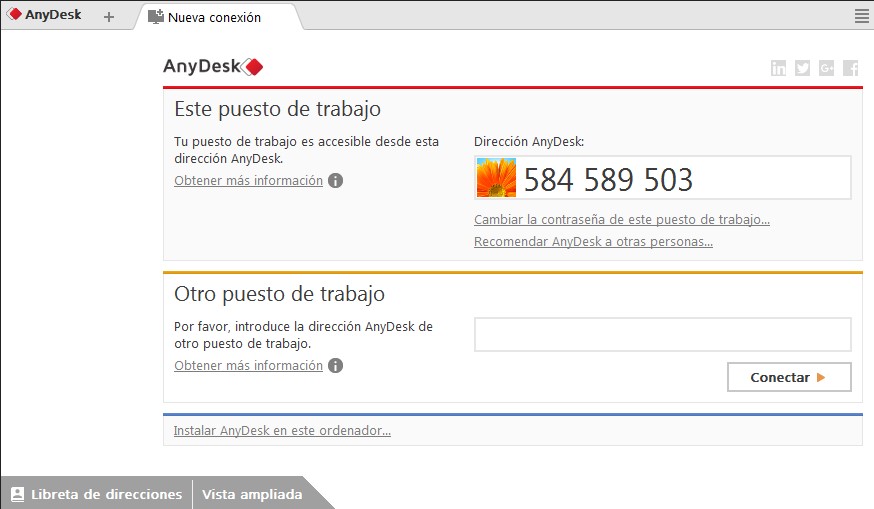Click the remote address input field
Screen dimensions: 874x509
click(x=662, y=334)
